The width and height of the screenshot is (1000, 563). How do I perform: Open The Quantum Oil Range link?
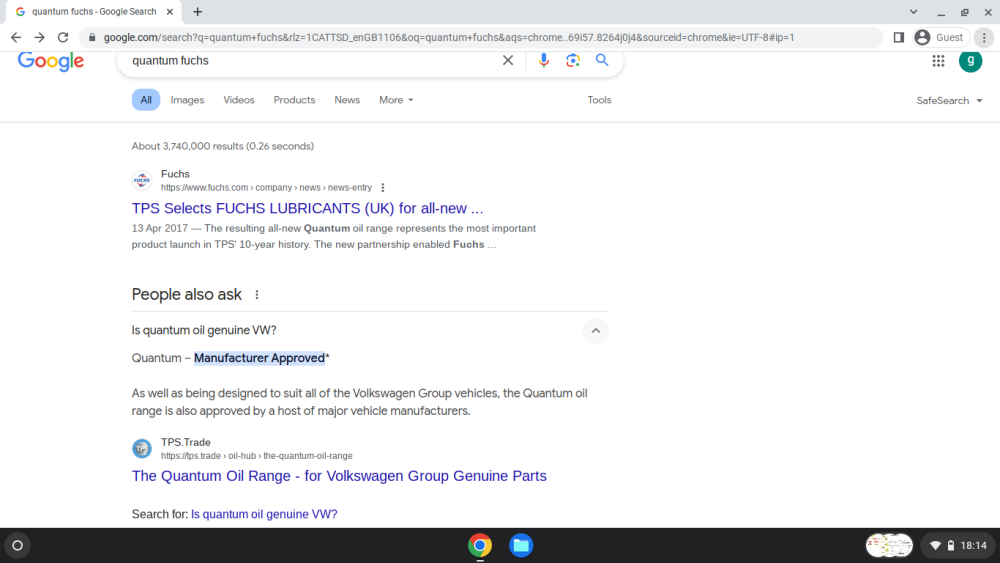pos(339,476)
